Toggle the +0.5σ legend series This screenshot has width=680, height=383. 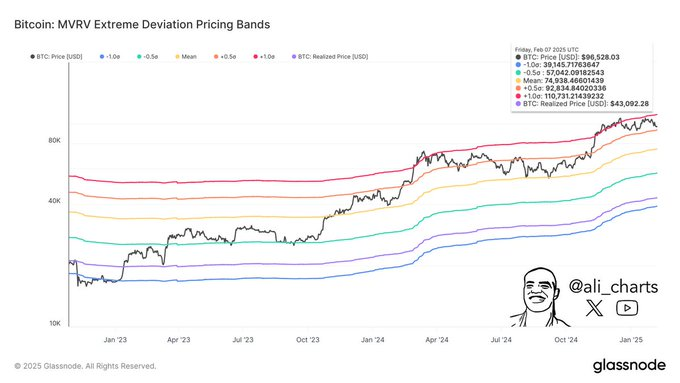225,56
